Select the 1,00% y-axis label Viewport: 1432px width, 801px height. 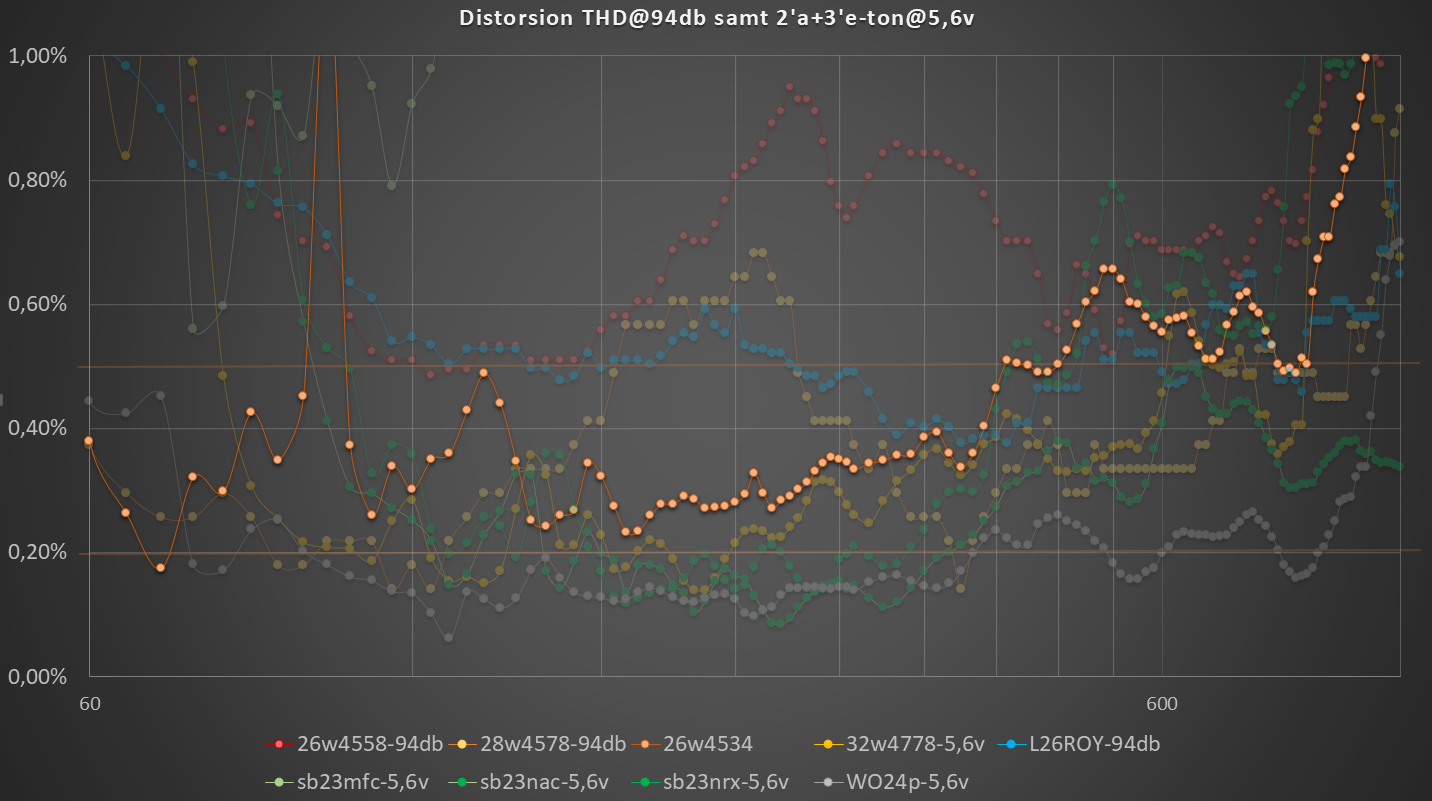37,56
